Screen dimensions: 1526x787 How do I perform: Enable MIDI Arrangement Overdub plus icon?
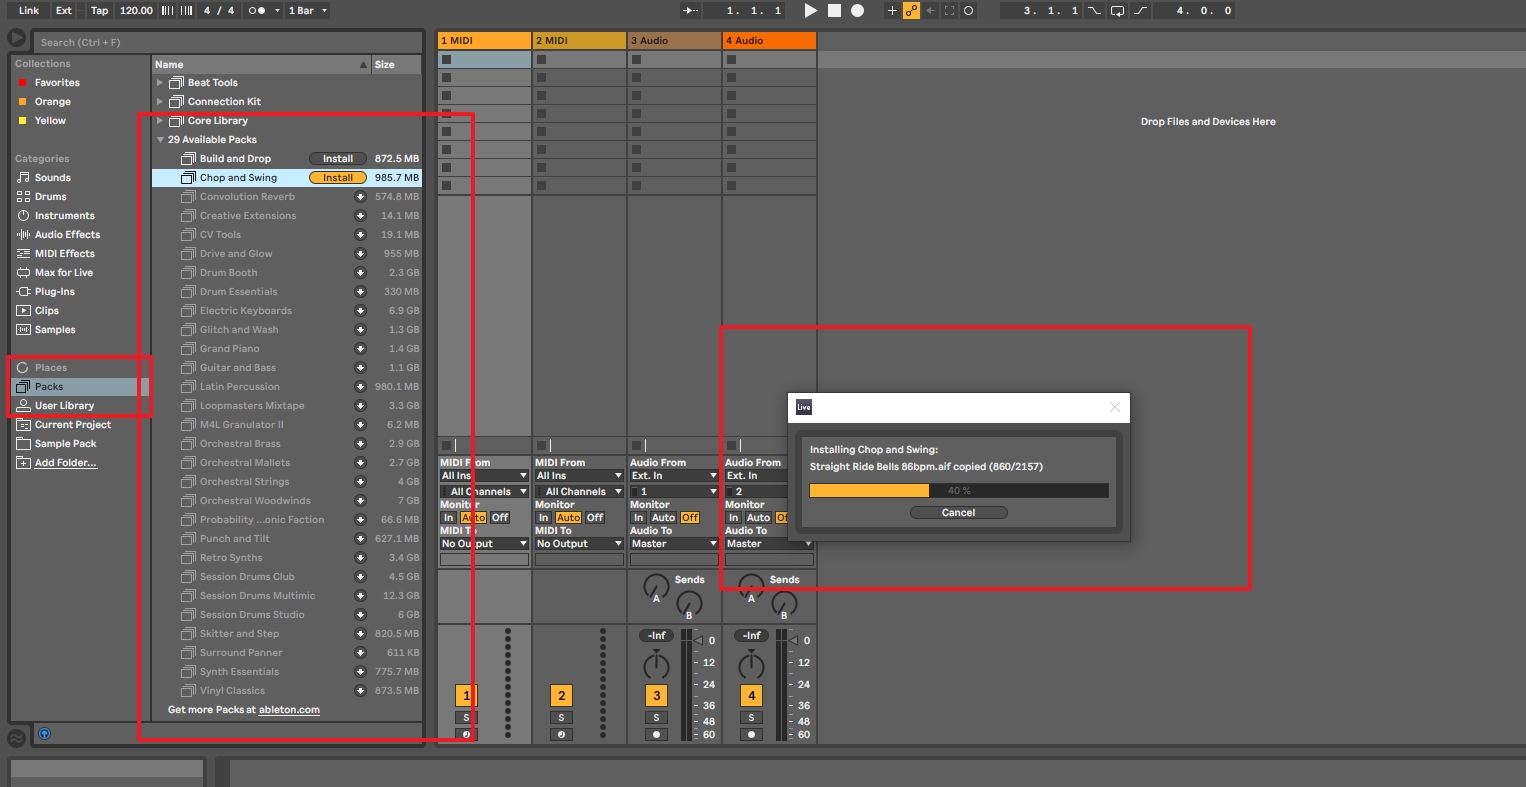(x=892, y=10)
